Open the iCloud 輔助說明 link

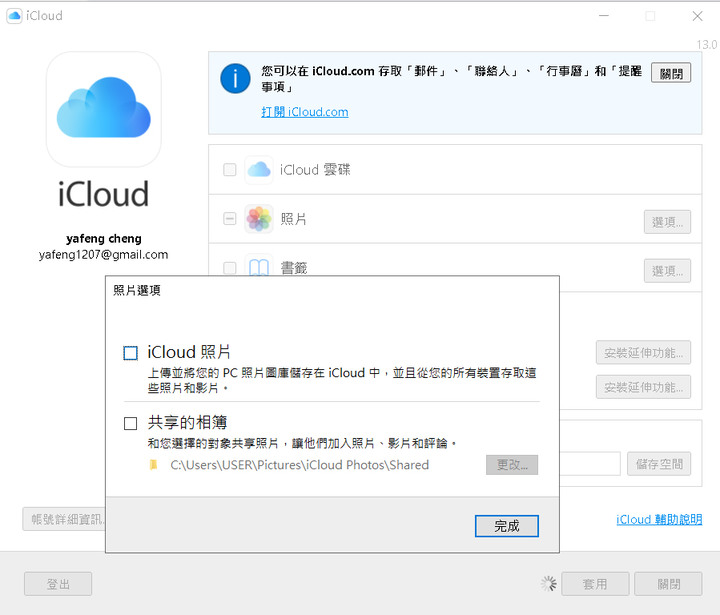659,519
